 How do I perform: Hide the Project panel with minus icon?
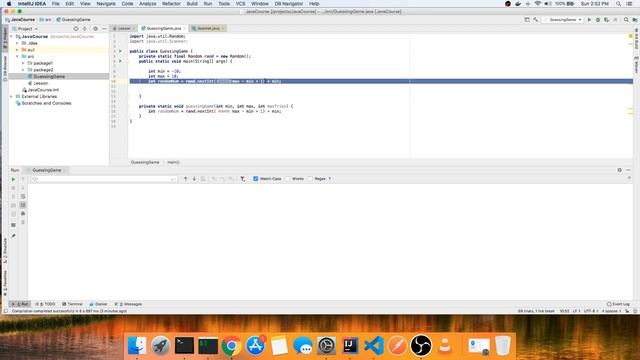[104, 29]
